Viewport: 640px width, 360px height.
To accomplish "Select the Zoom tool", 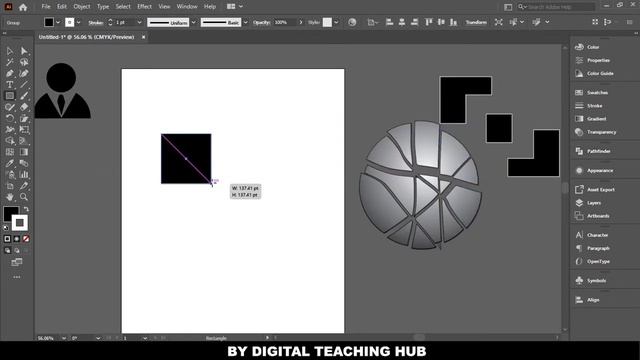I will click(x=24, y=197).
